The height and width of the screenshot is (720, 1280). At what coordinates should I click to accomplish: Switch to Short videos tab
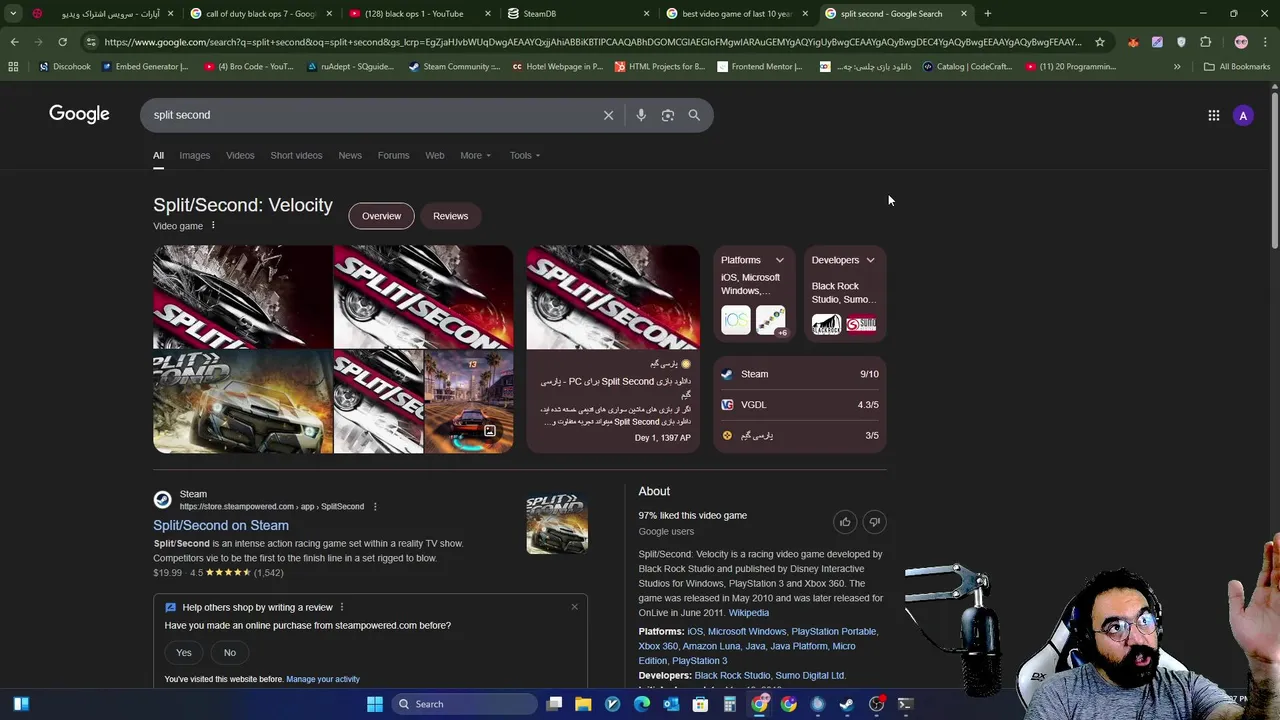296,155
